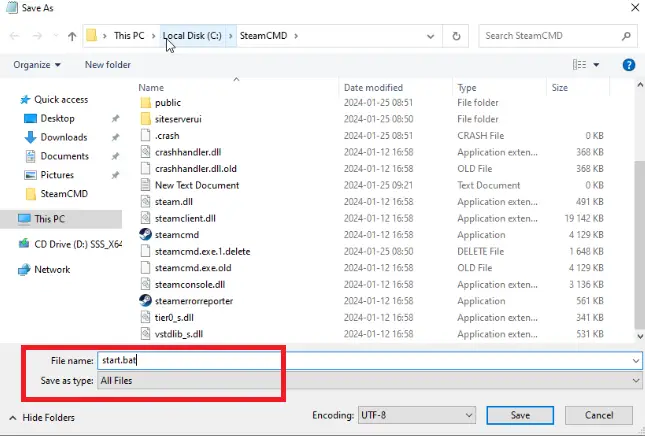645x437 pixels.
Task: Collapse the pane with Hide Folders
Action: (x=42, y=418)
